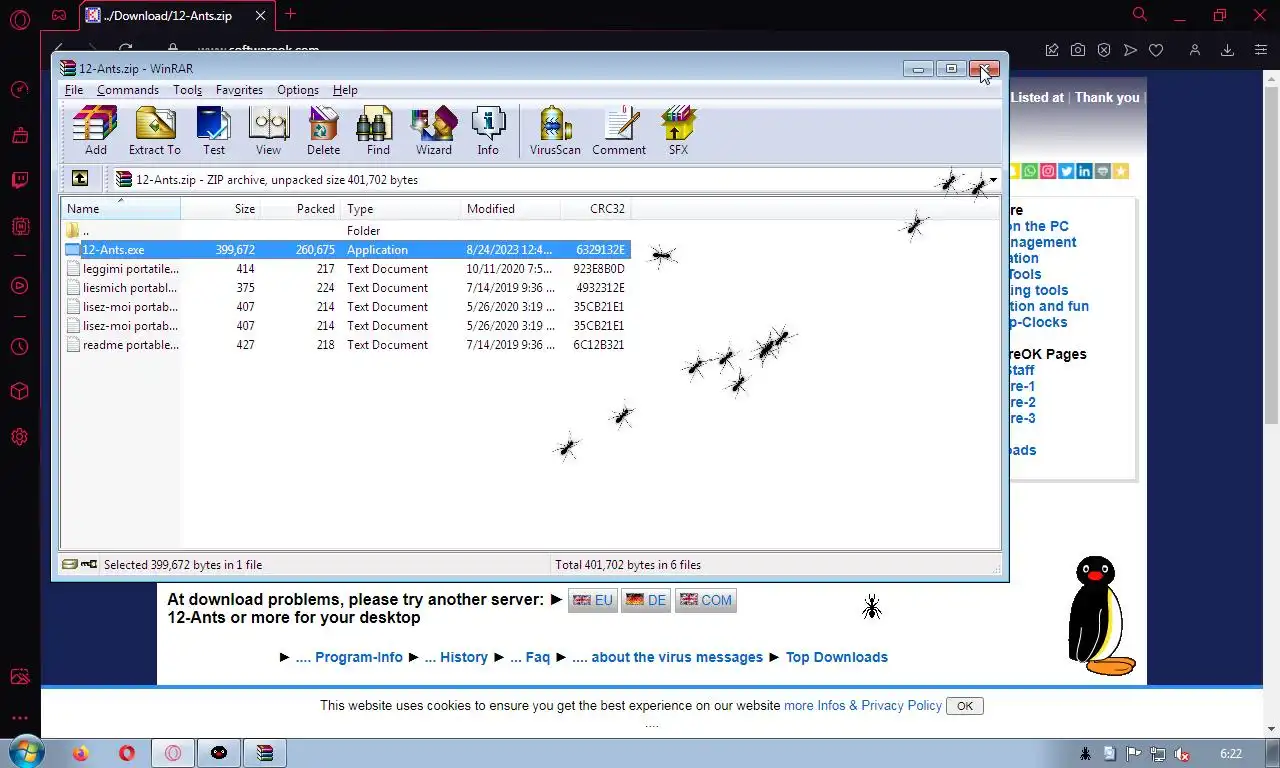1280x768 pixels.
Task: Click the Twitter share icon
Action: click(1066, 171)
